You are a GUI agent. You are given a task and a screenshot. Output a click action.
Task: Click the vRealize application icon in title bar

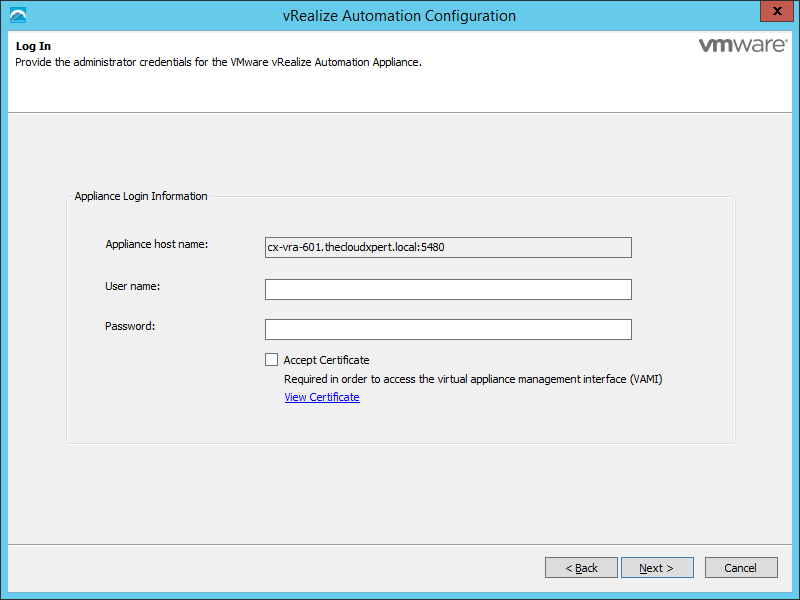tap(17, 16)
